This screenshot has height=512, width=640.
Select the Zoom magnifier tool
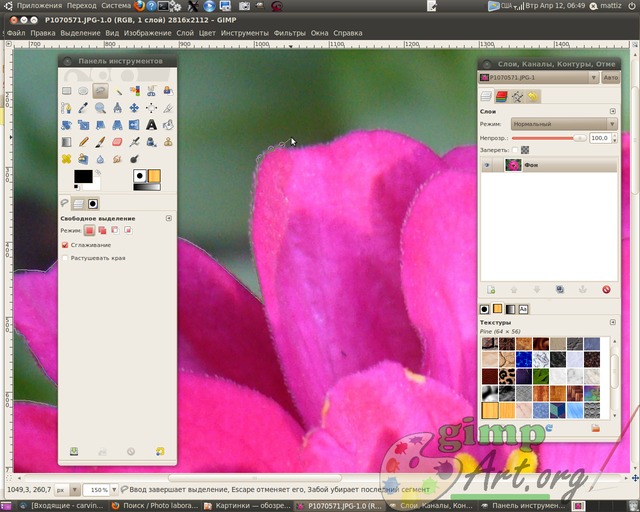(x=100, y=108)
